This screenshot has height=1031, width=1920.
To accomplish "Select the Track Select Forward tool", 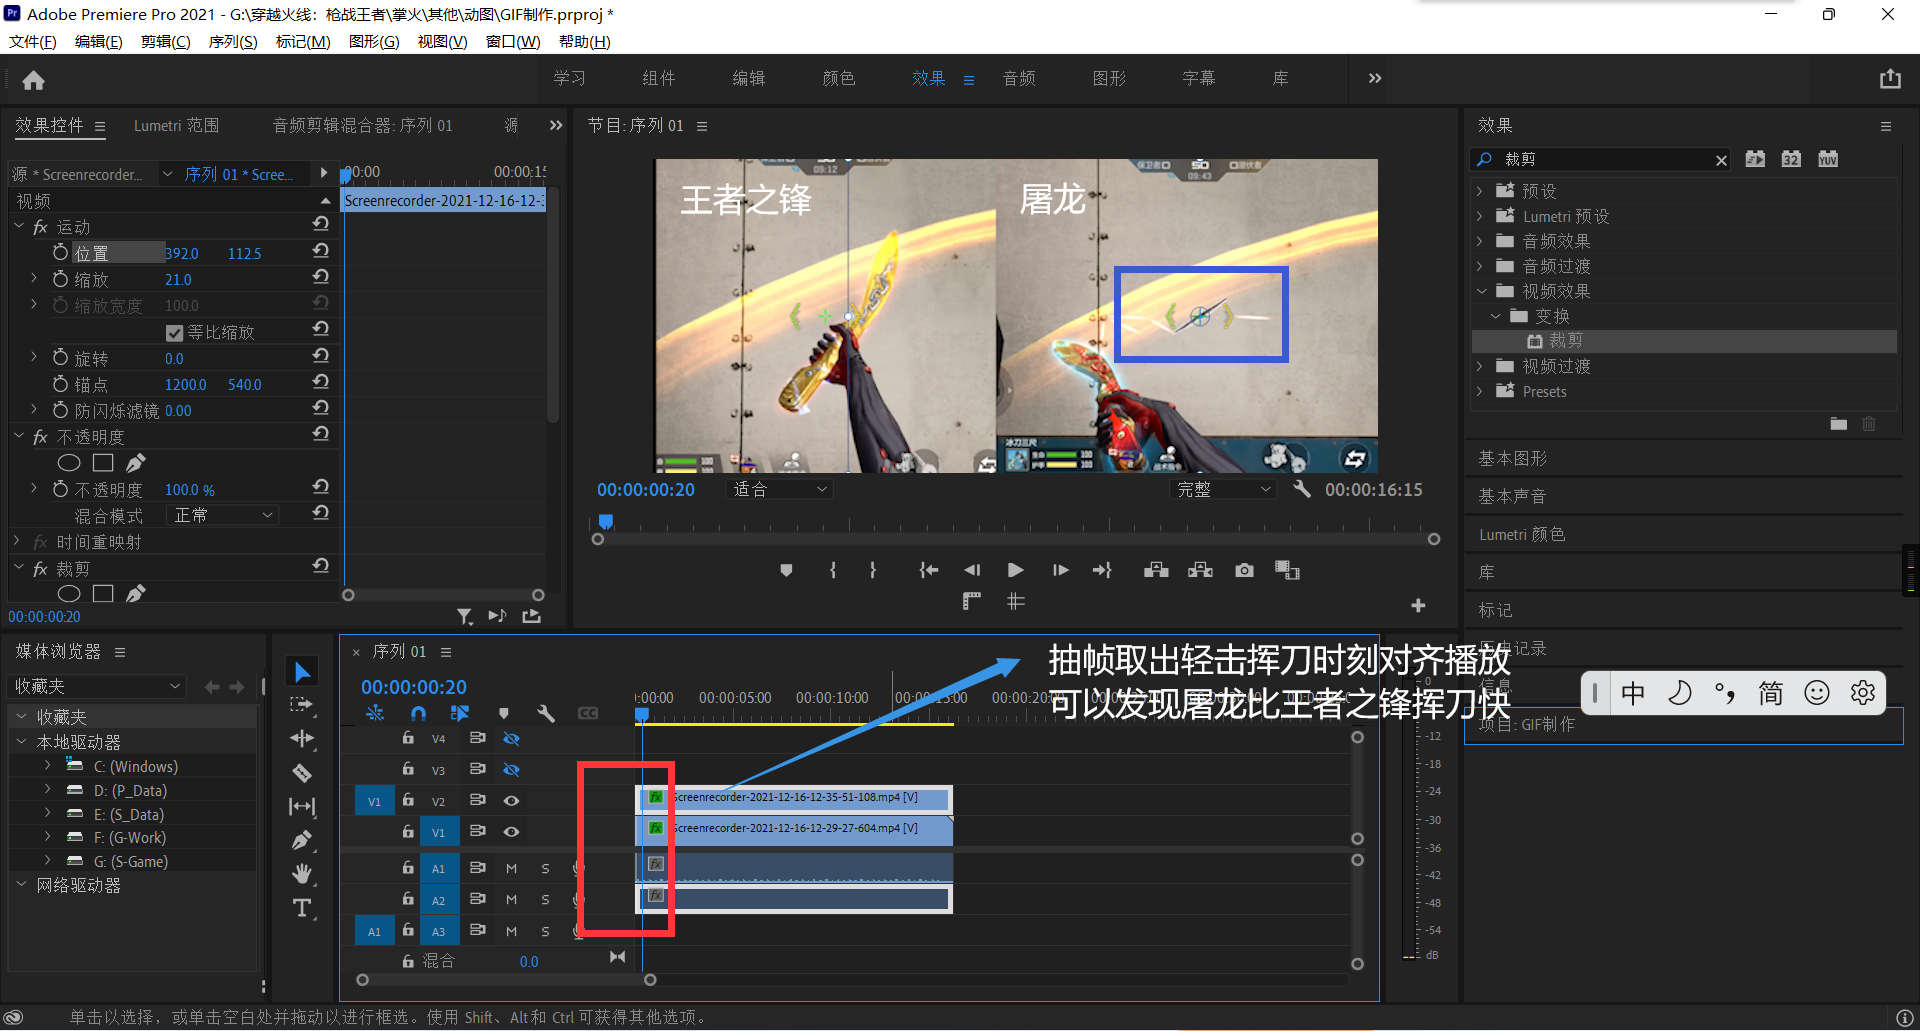I will coord(302,705).
